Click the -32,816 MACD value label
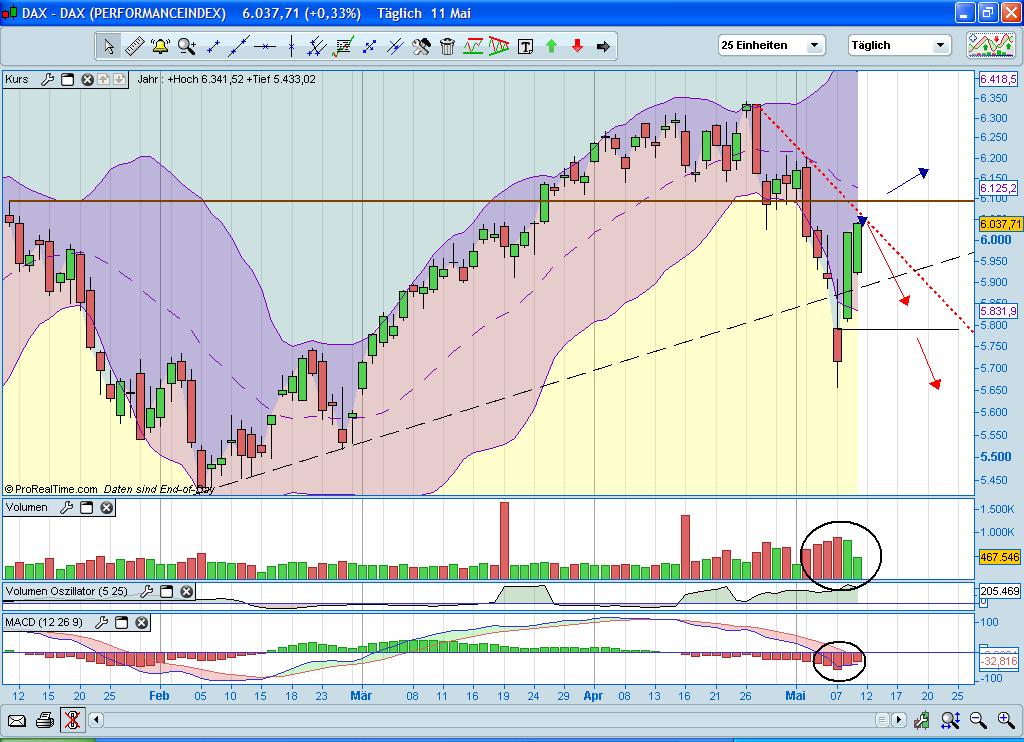This screenshot has height=742, width=1024. click(x=999, y=661)
